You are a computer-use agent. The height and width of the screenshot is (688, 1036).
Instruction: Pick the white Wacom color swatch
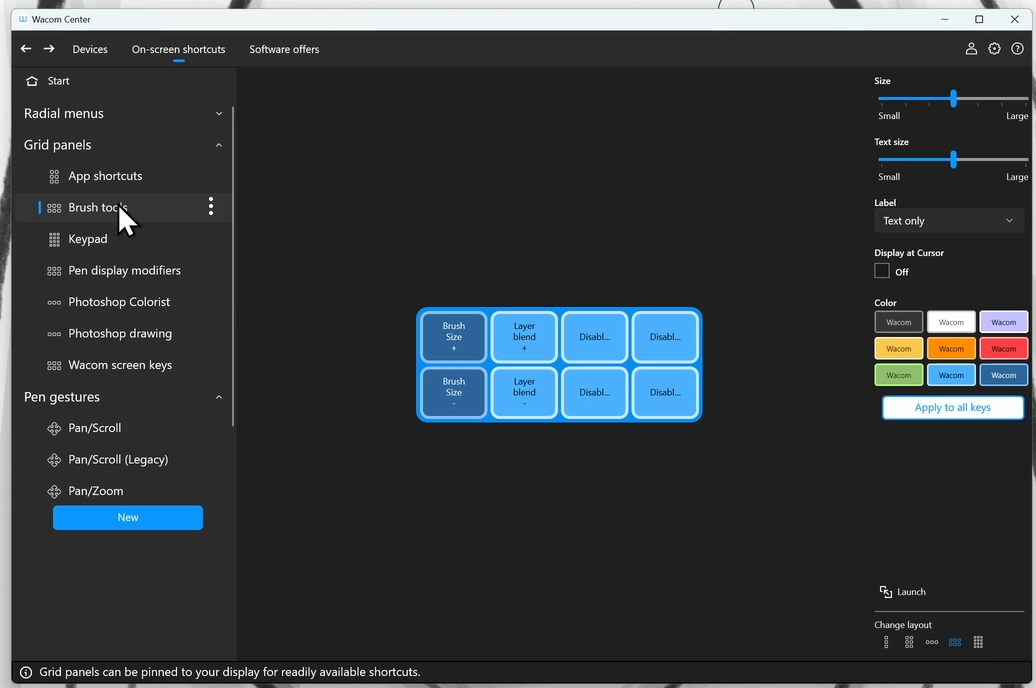coord(951,322)
